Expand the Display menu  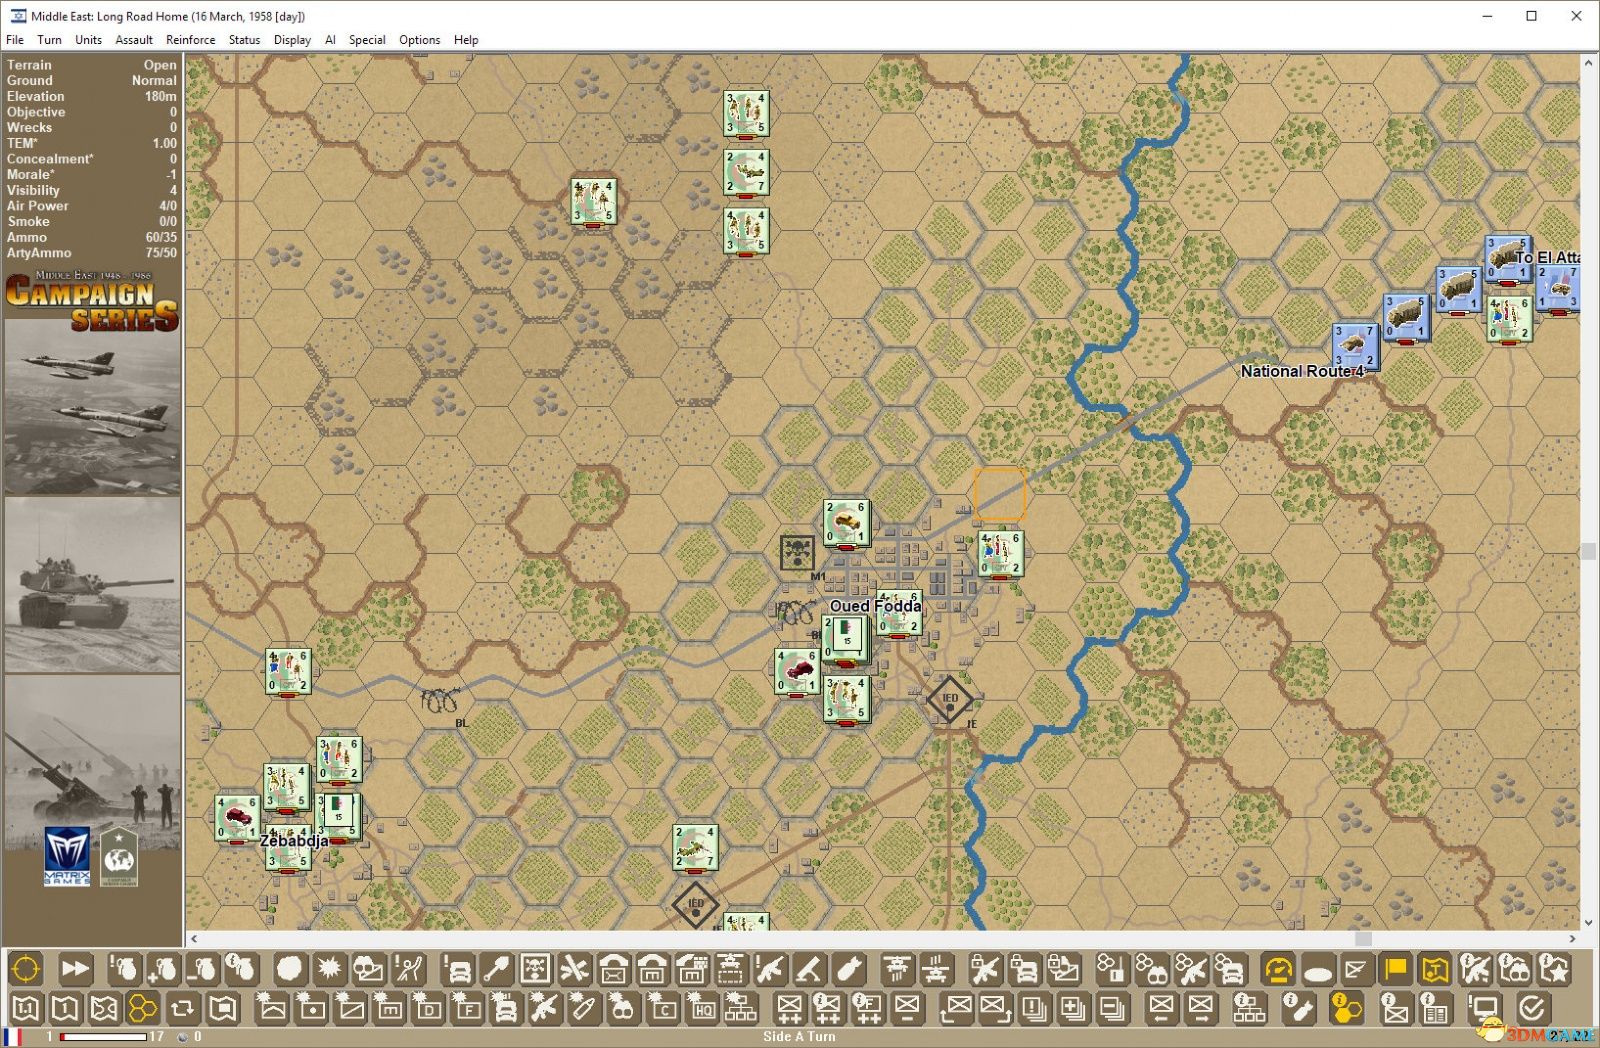(x=292, y=40)
